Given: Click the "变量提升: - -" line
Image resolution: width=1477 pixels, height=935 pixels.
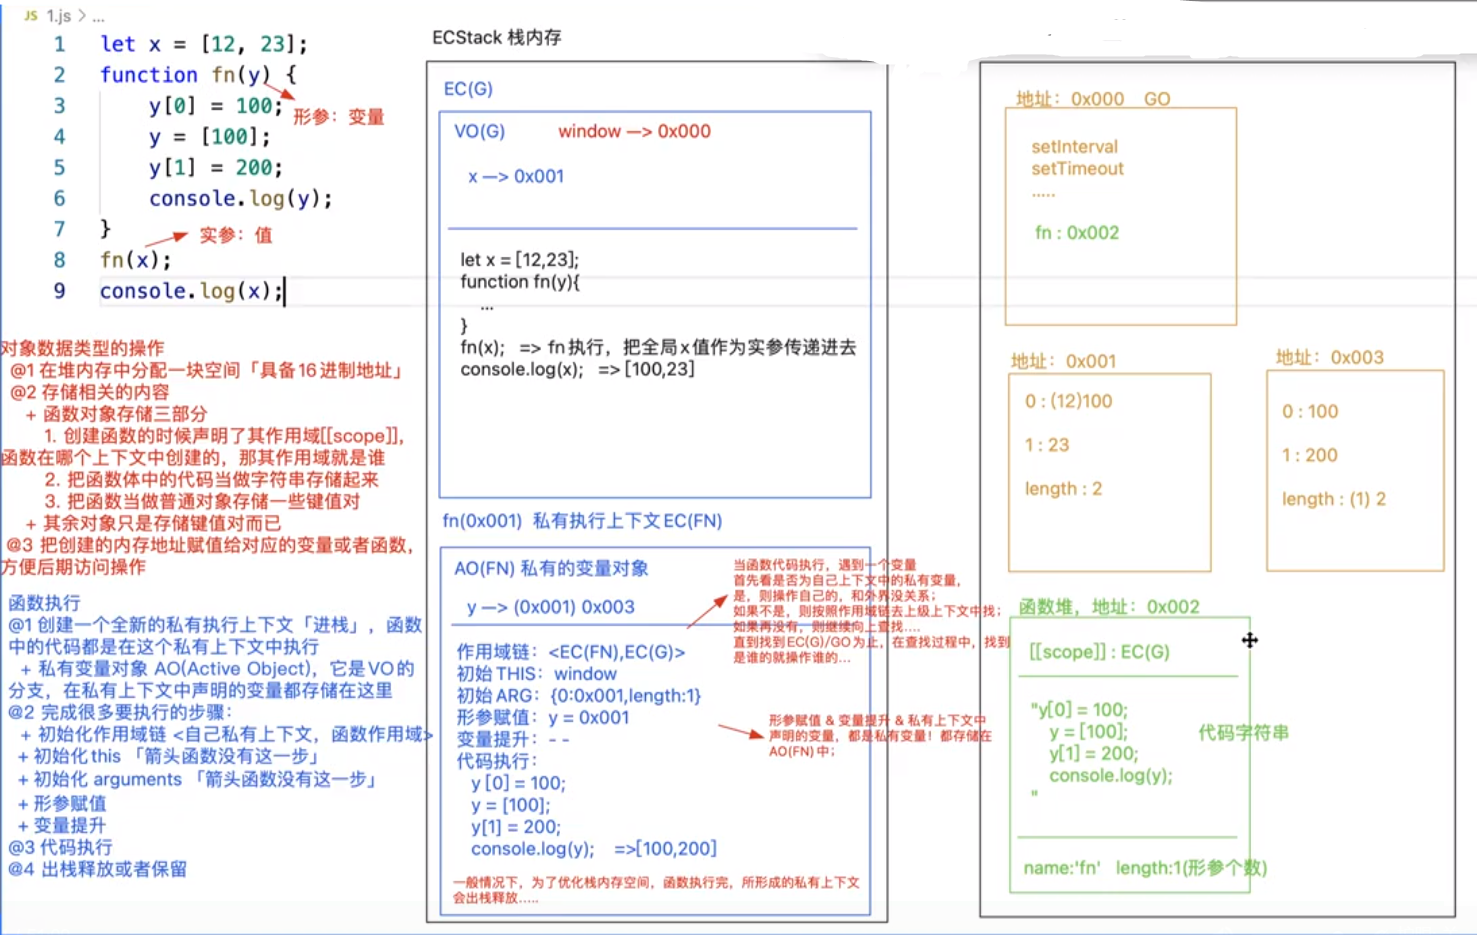Looking at the screenshot, I should pyautogui.click(x=513, y=739).
